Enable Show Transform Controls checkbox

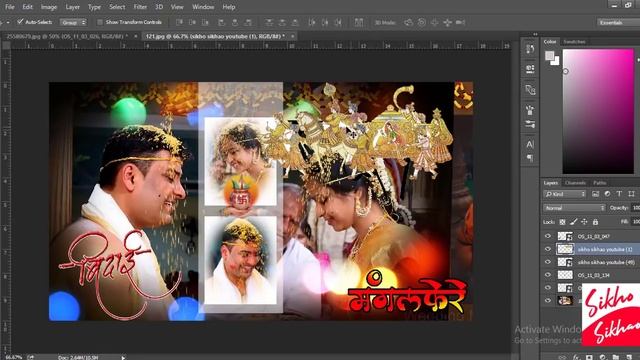coord(100,22)
